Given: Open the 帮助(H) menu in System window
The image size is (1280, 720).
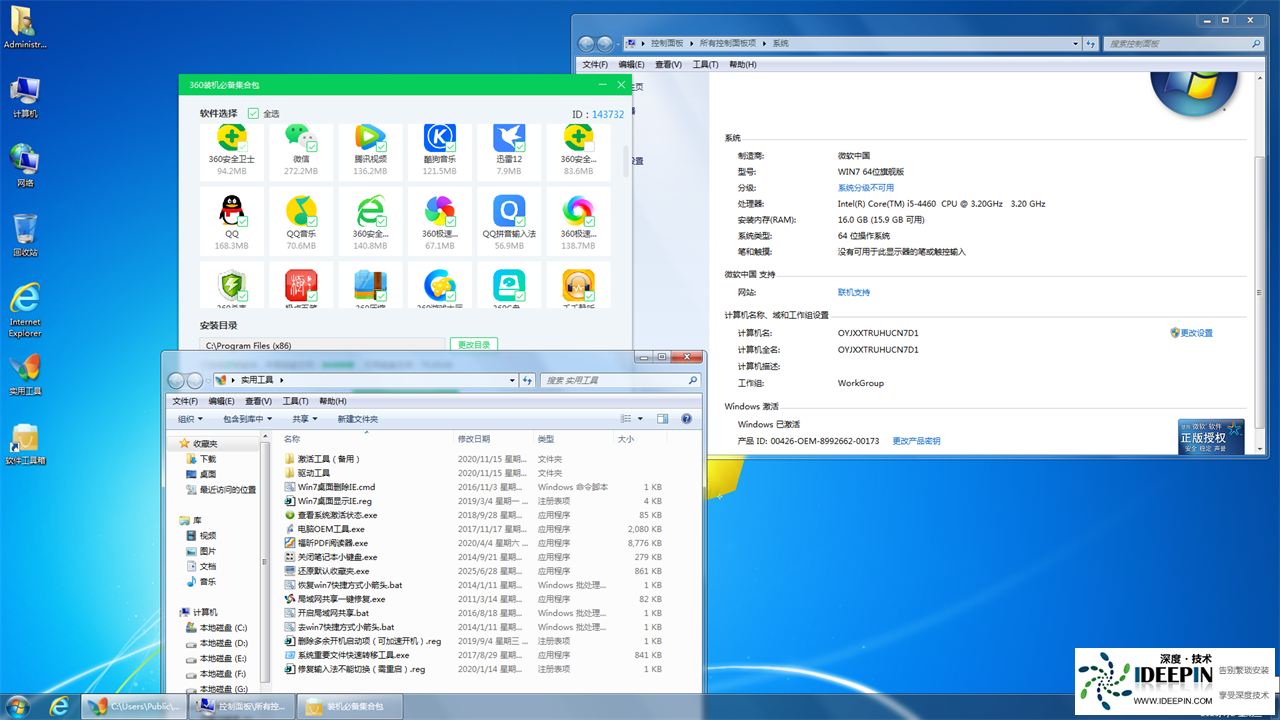Looking at the screenshot, I should click(741, 64).
